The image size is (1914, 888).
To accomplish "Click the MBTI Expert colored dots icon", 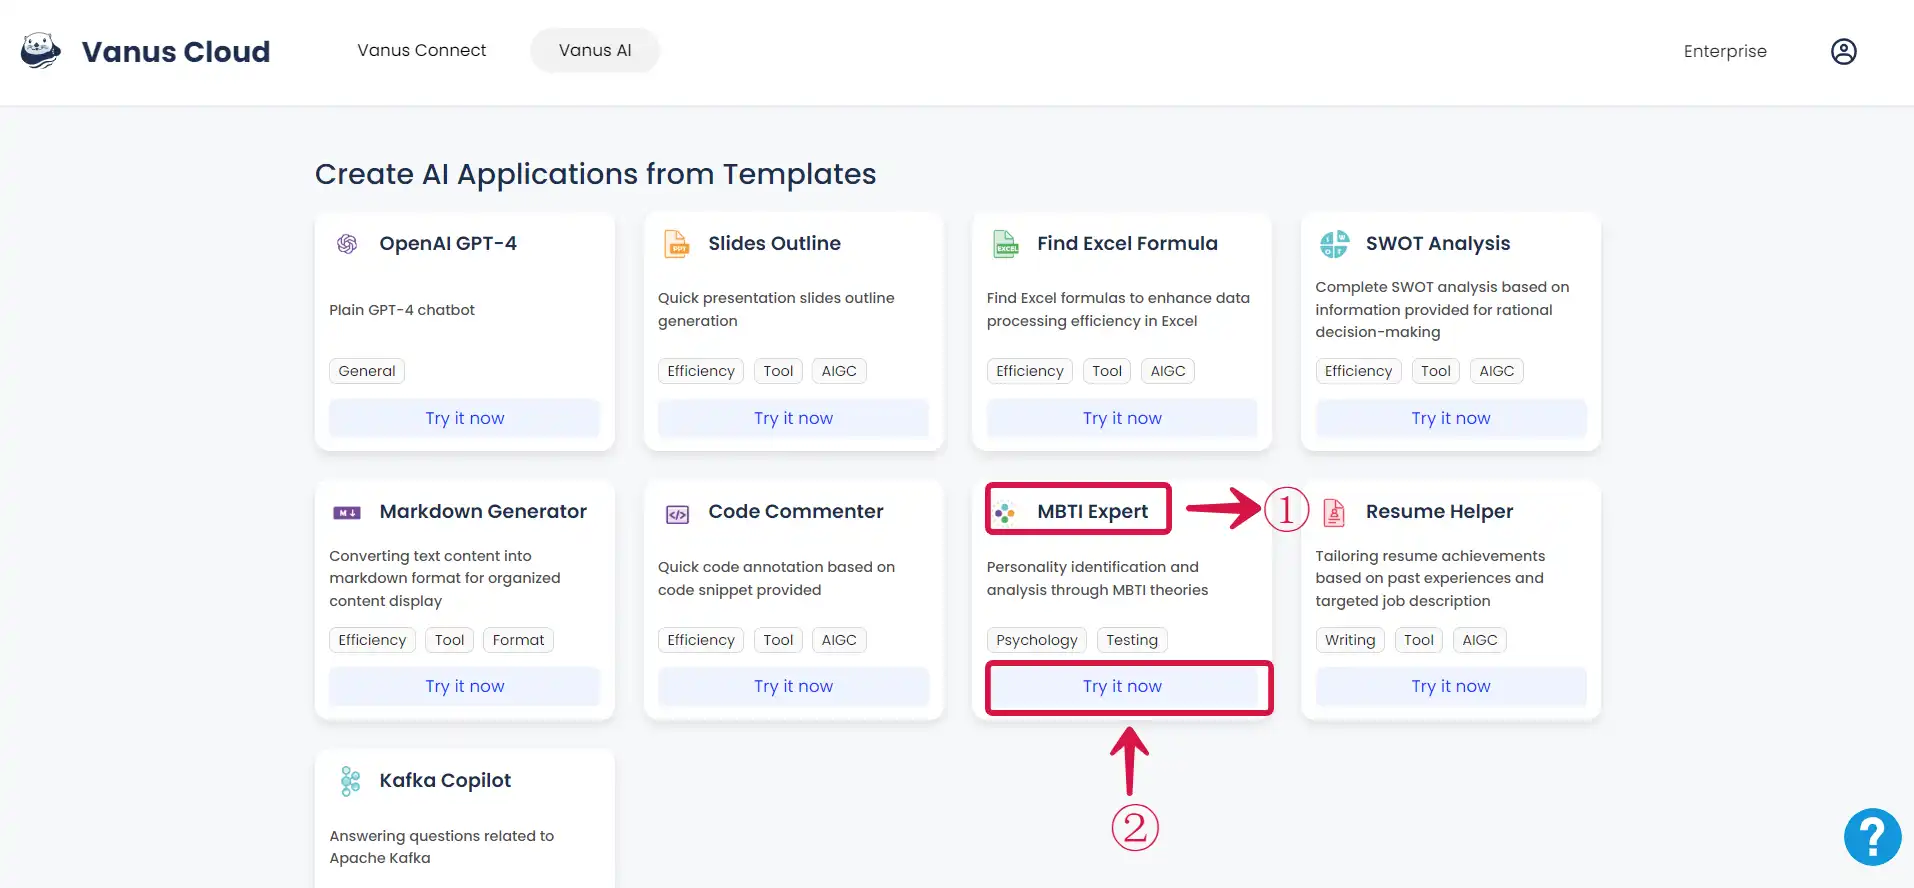I will 1005,513.
